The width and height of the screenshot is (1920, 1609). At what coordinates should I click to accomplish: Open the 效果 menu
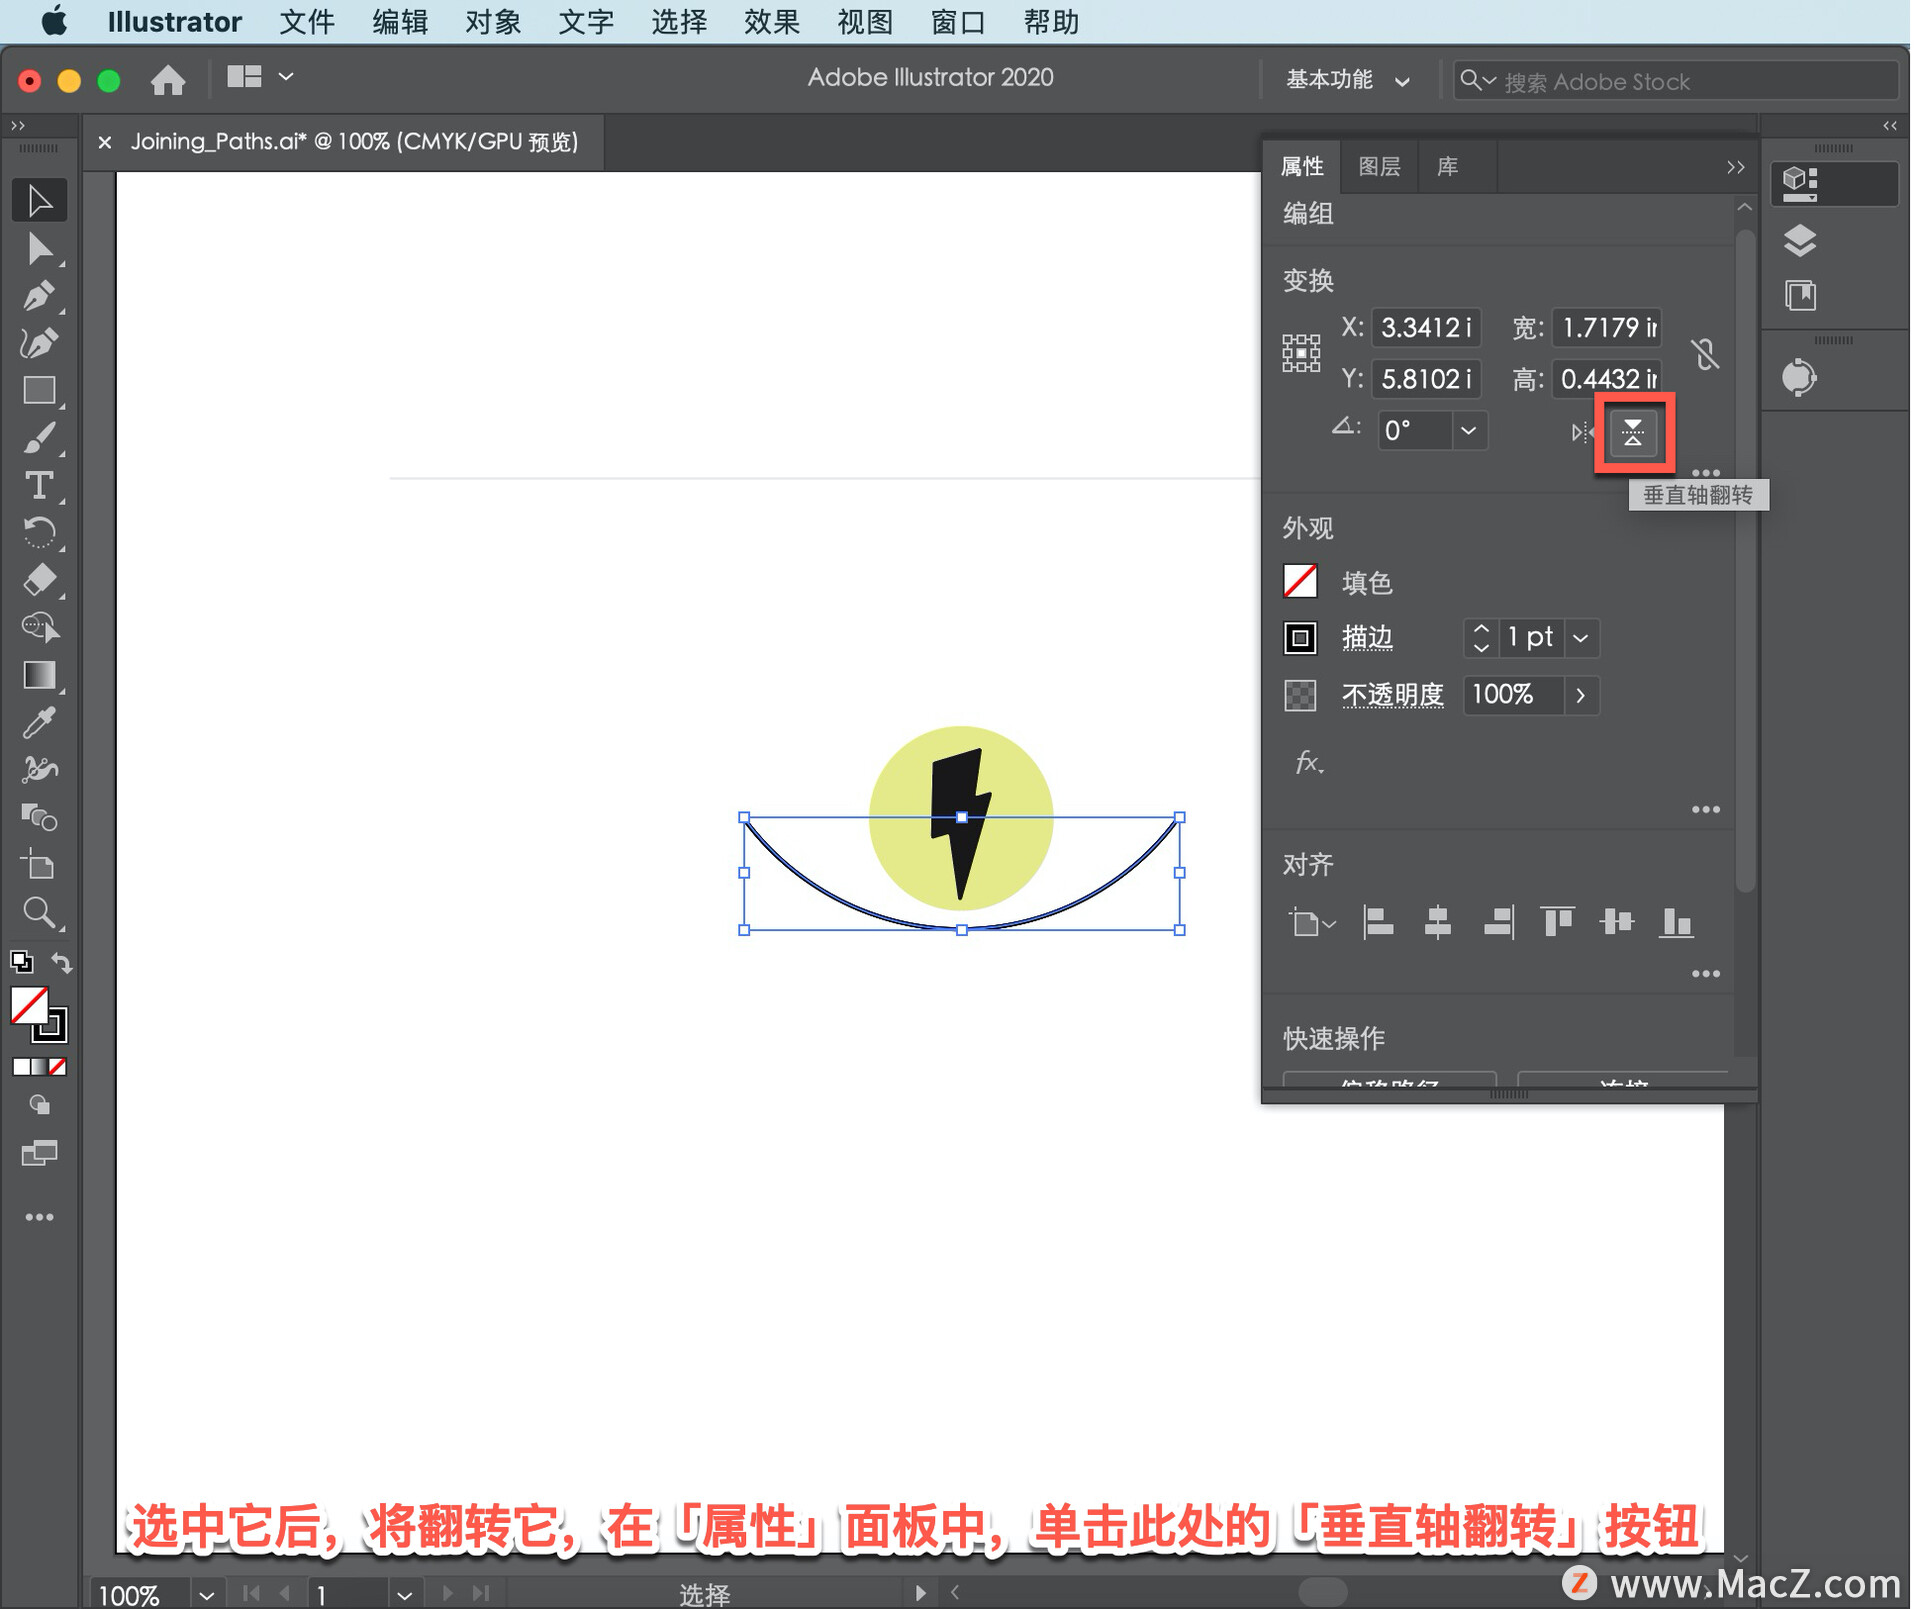770,21
